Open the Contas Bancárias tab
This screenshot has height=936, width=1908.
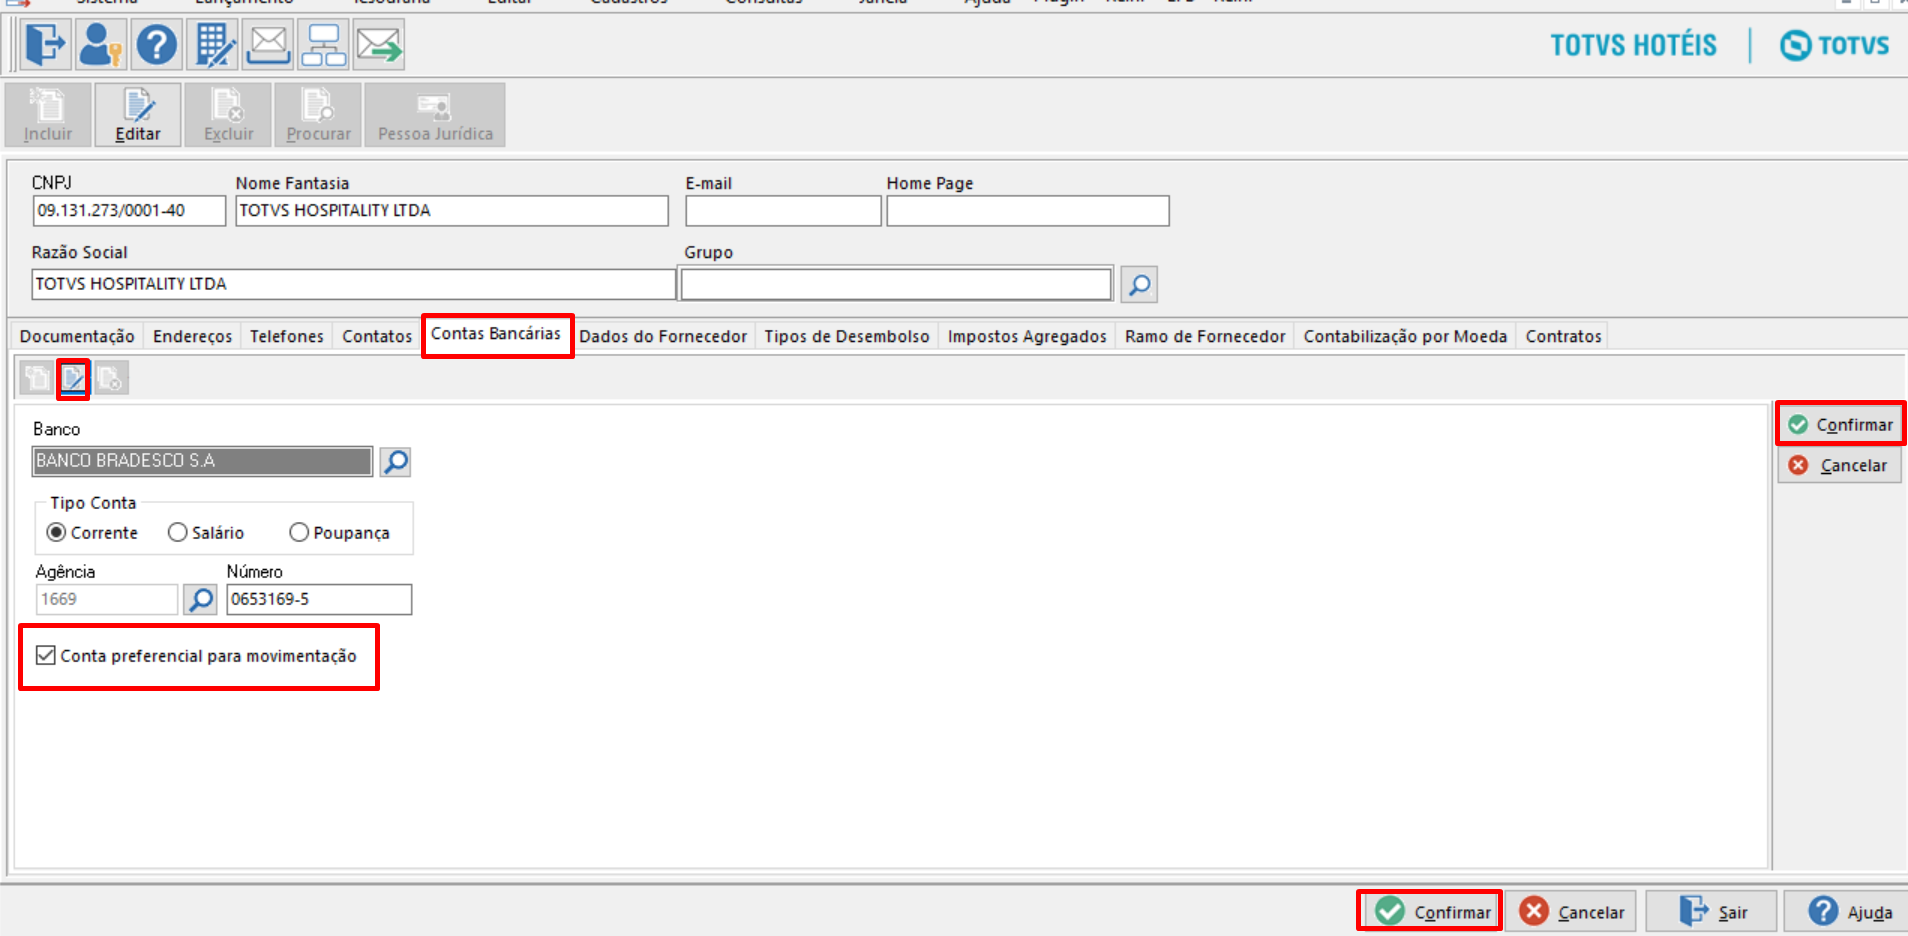(x=496, y=334)
